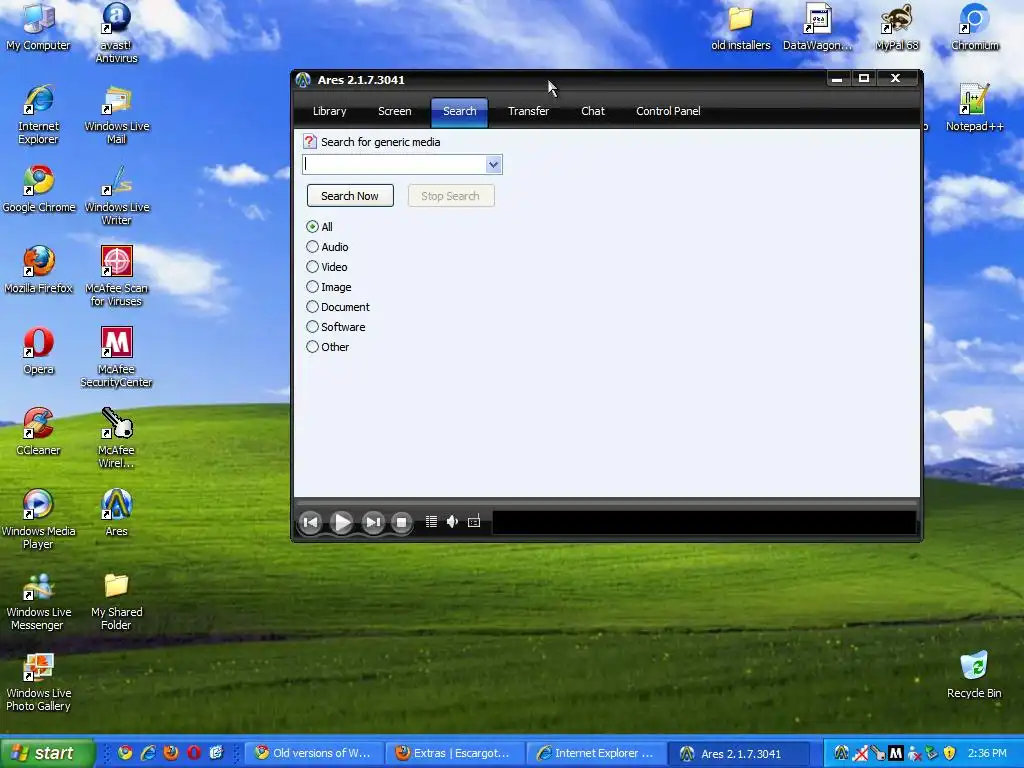Select My Shared Folder desktop icon
The image size is (1024, 768).
pos(116,600)
